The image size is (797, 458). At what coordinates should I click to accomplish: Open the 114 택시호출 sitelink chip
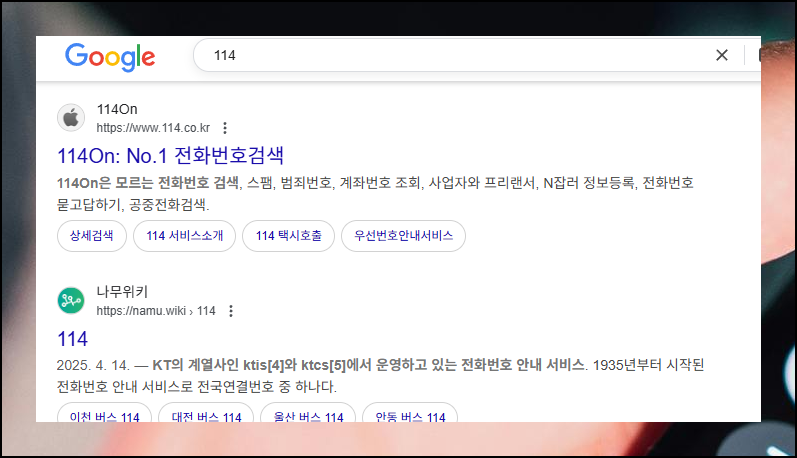coord(288,236)
